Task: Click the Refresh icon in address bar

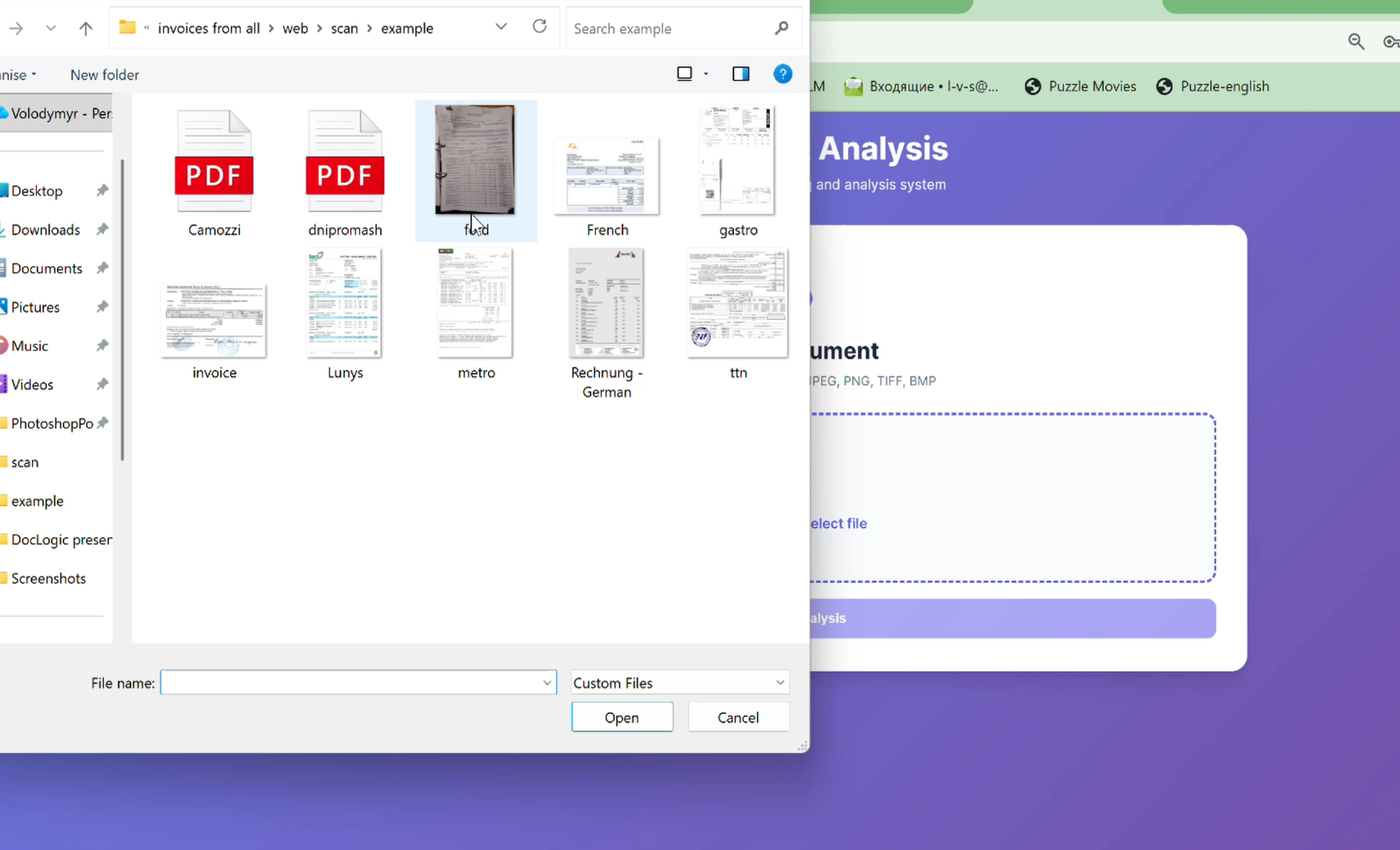Action: coord(540,27)
